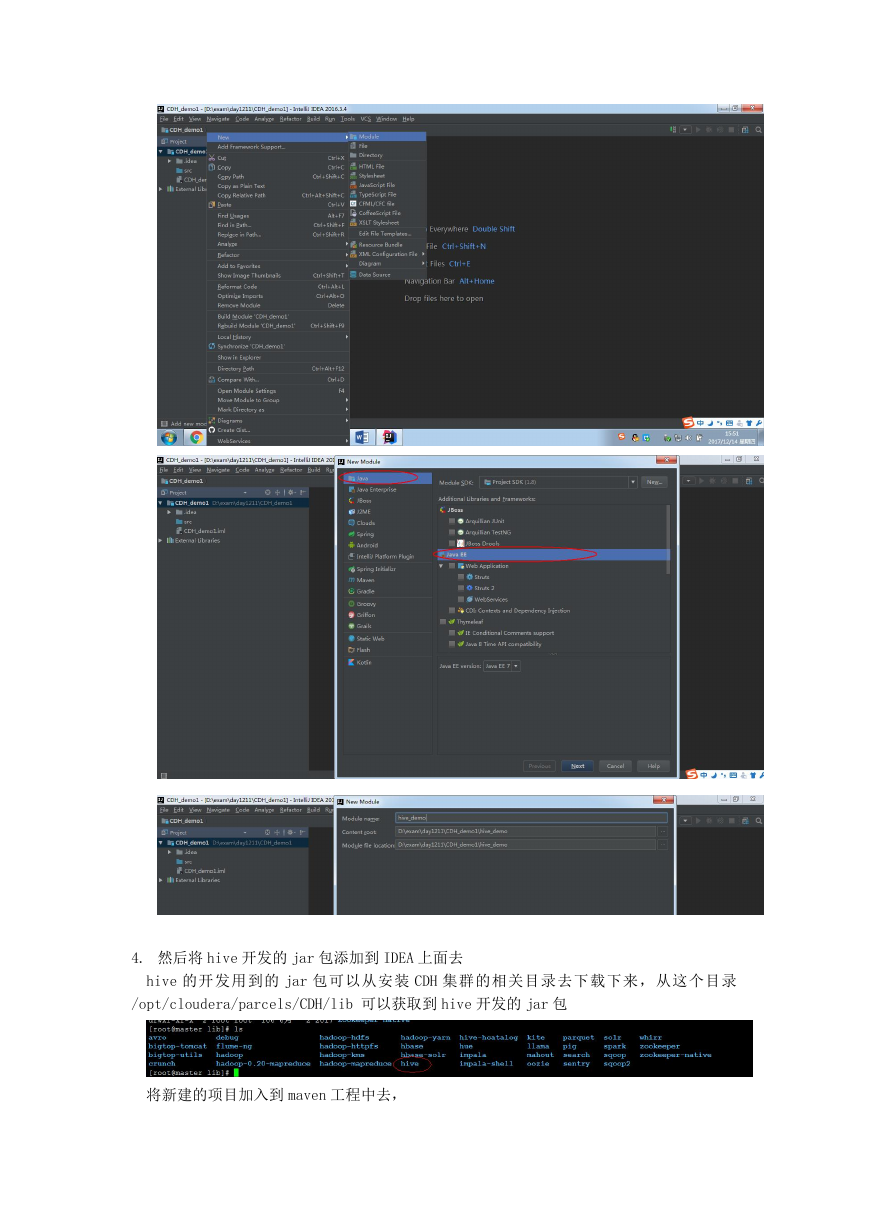
Task: Click browse button beside Content root
Action: click(x=663, y=831)
